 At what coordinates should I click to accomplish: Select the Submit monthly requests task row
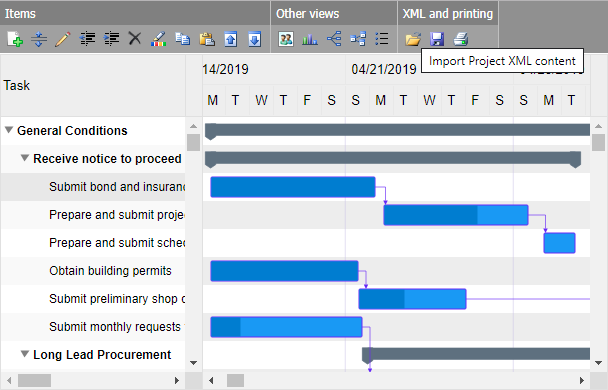pos(93,327)
